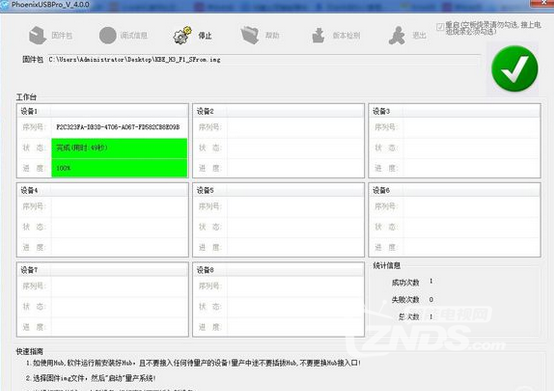Image resolution: width=554 pixels, height=391 pixels.
Task: Select the 设备1 panel header
Action: coord(102,111)
